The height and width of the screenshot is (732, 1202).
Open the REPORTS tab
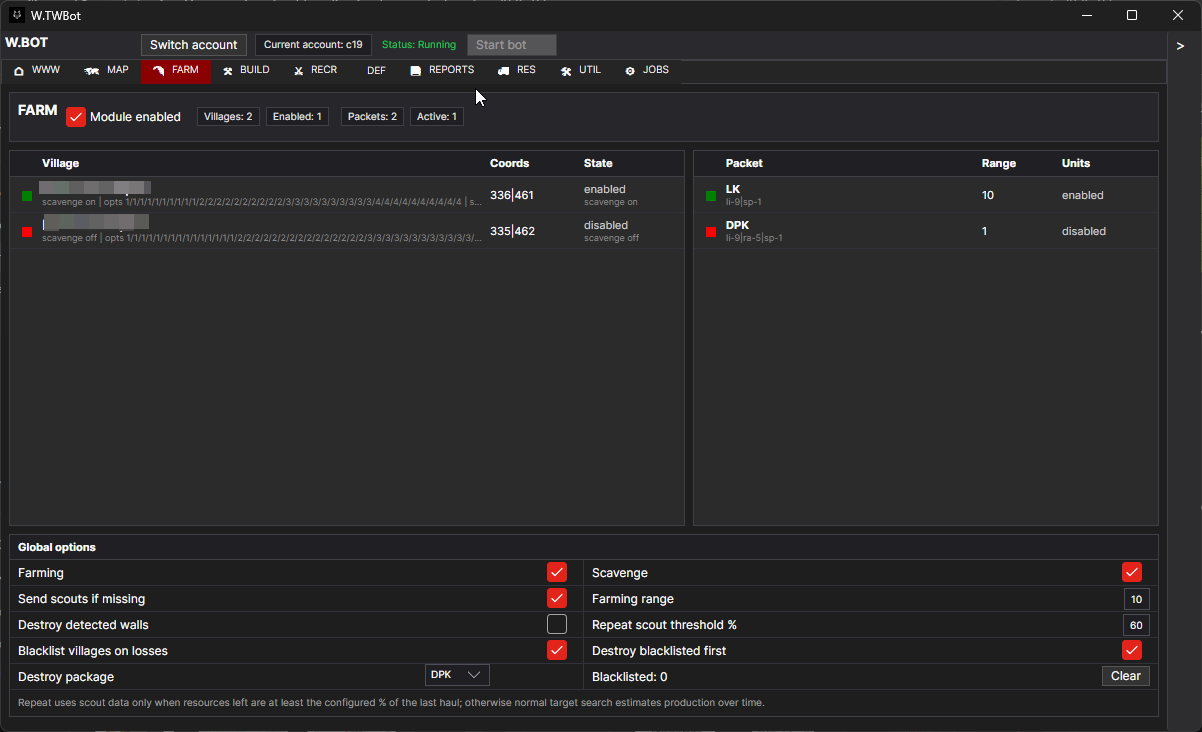pos(442,71)
